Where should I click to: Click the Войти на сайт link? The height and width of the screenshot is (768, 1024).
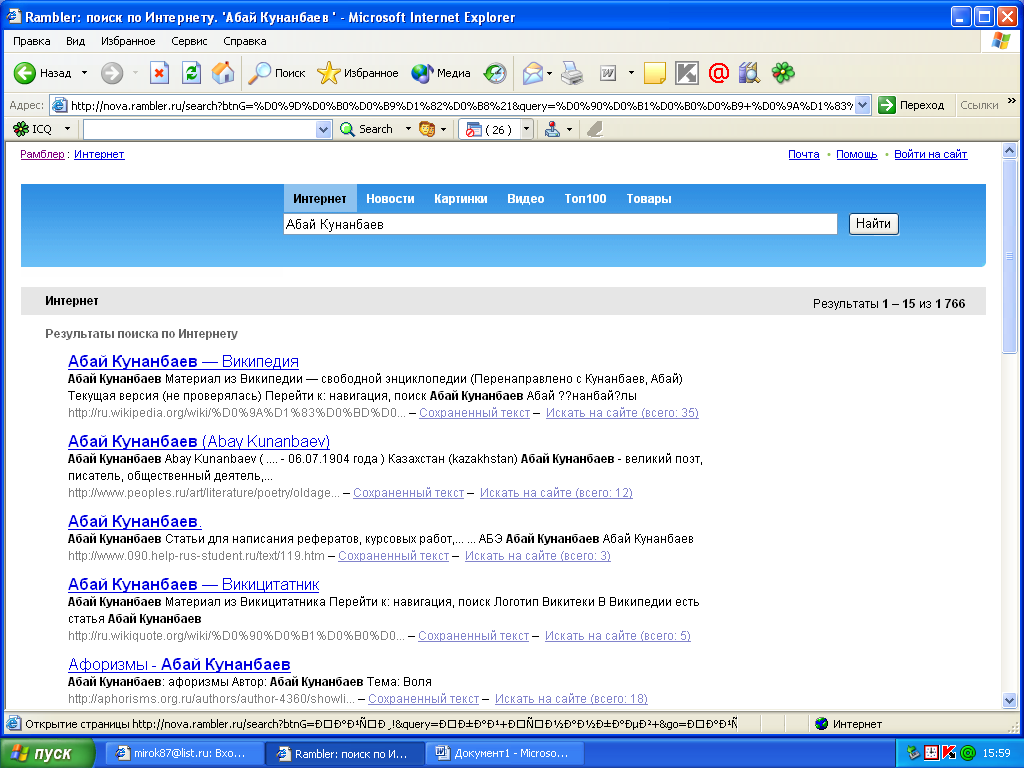[x=931, y=154]
